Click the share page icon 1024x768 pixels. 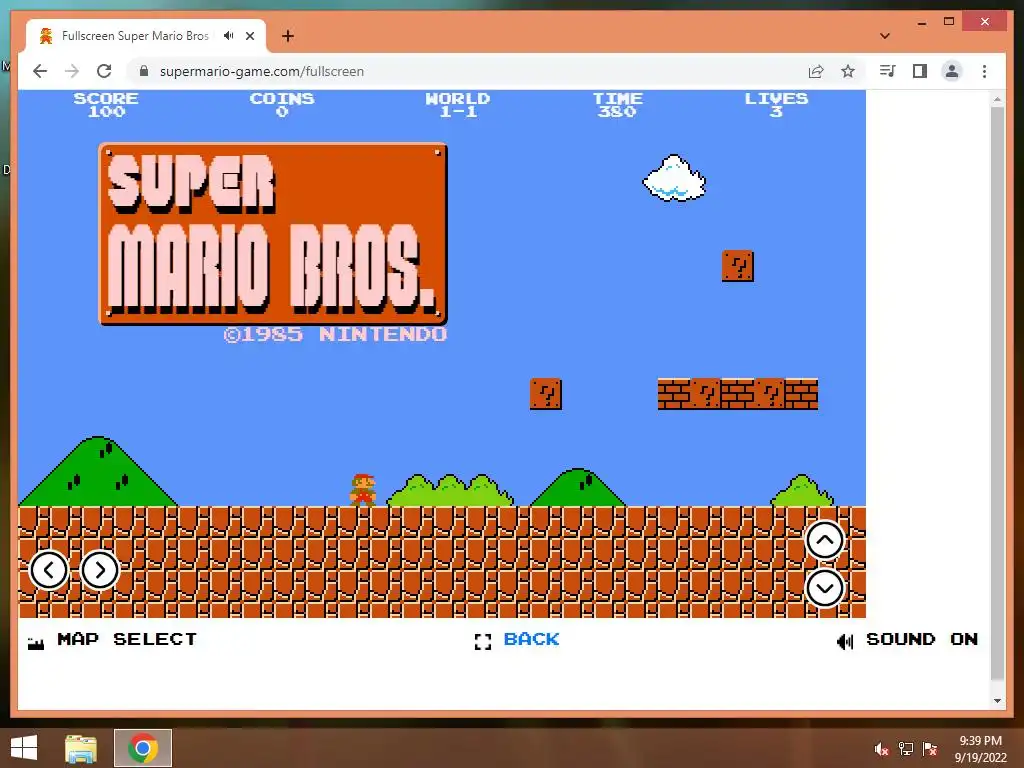[x=816, y=71]
